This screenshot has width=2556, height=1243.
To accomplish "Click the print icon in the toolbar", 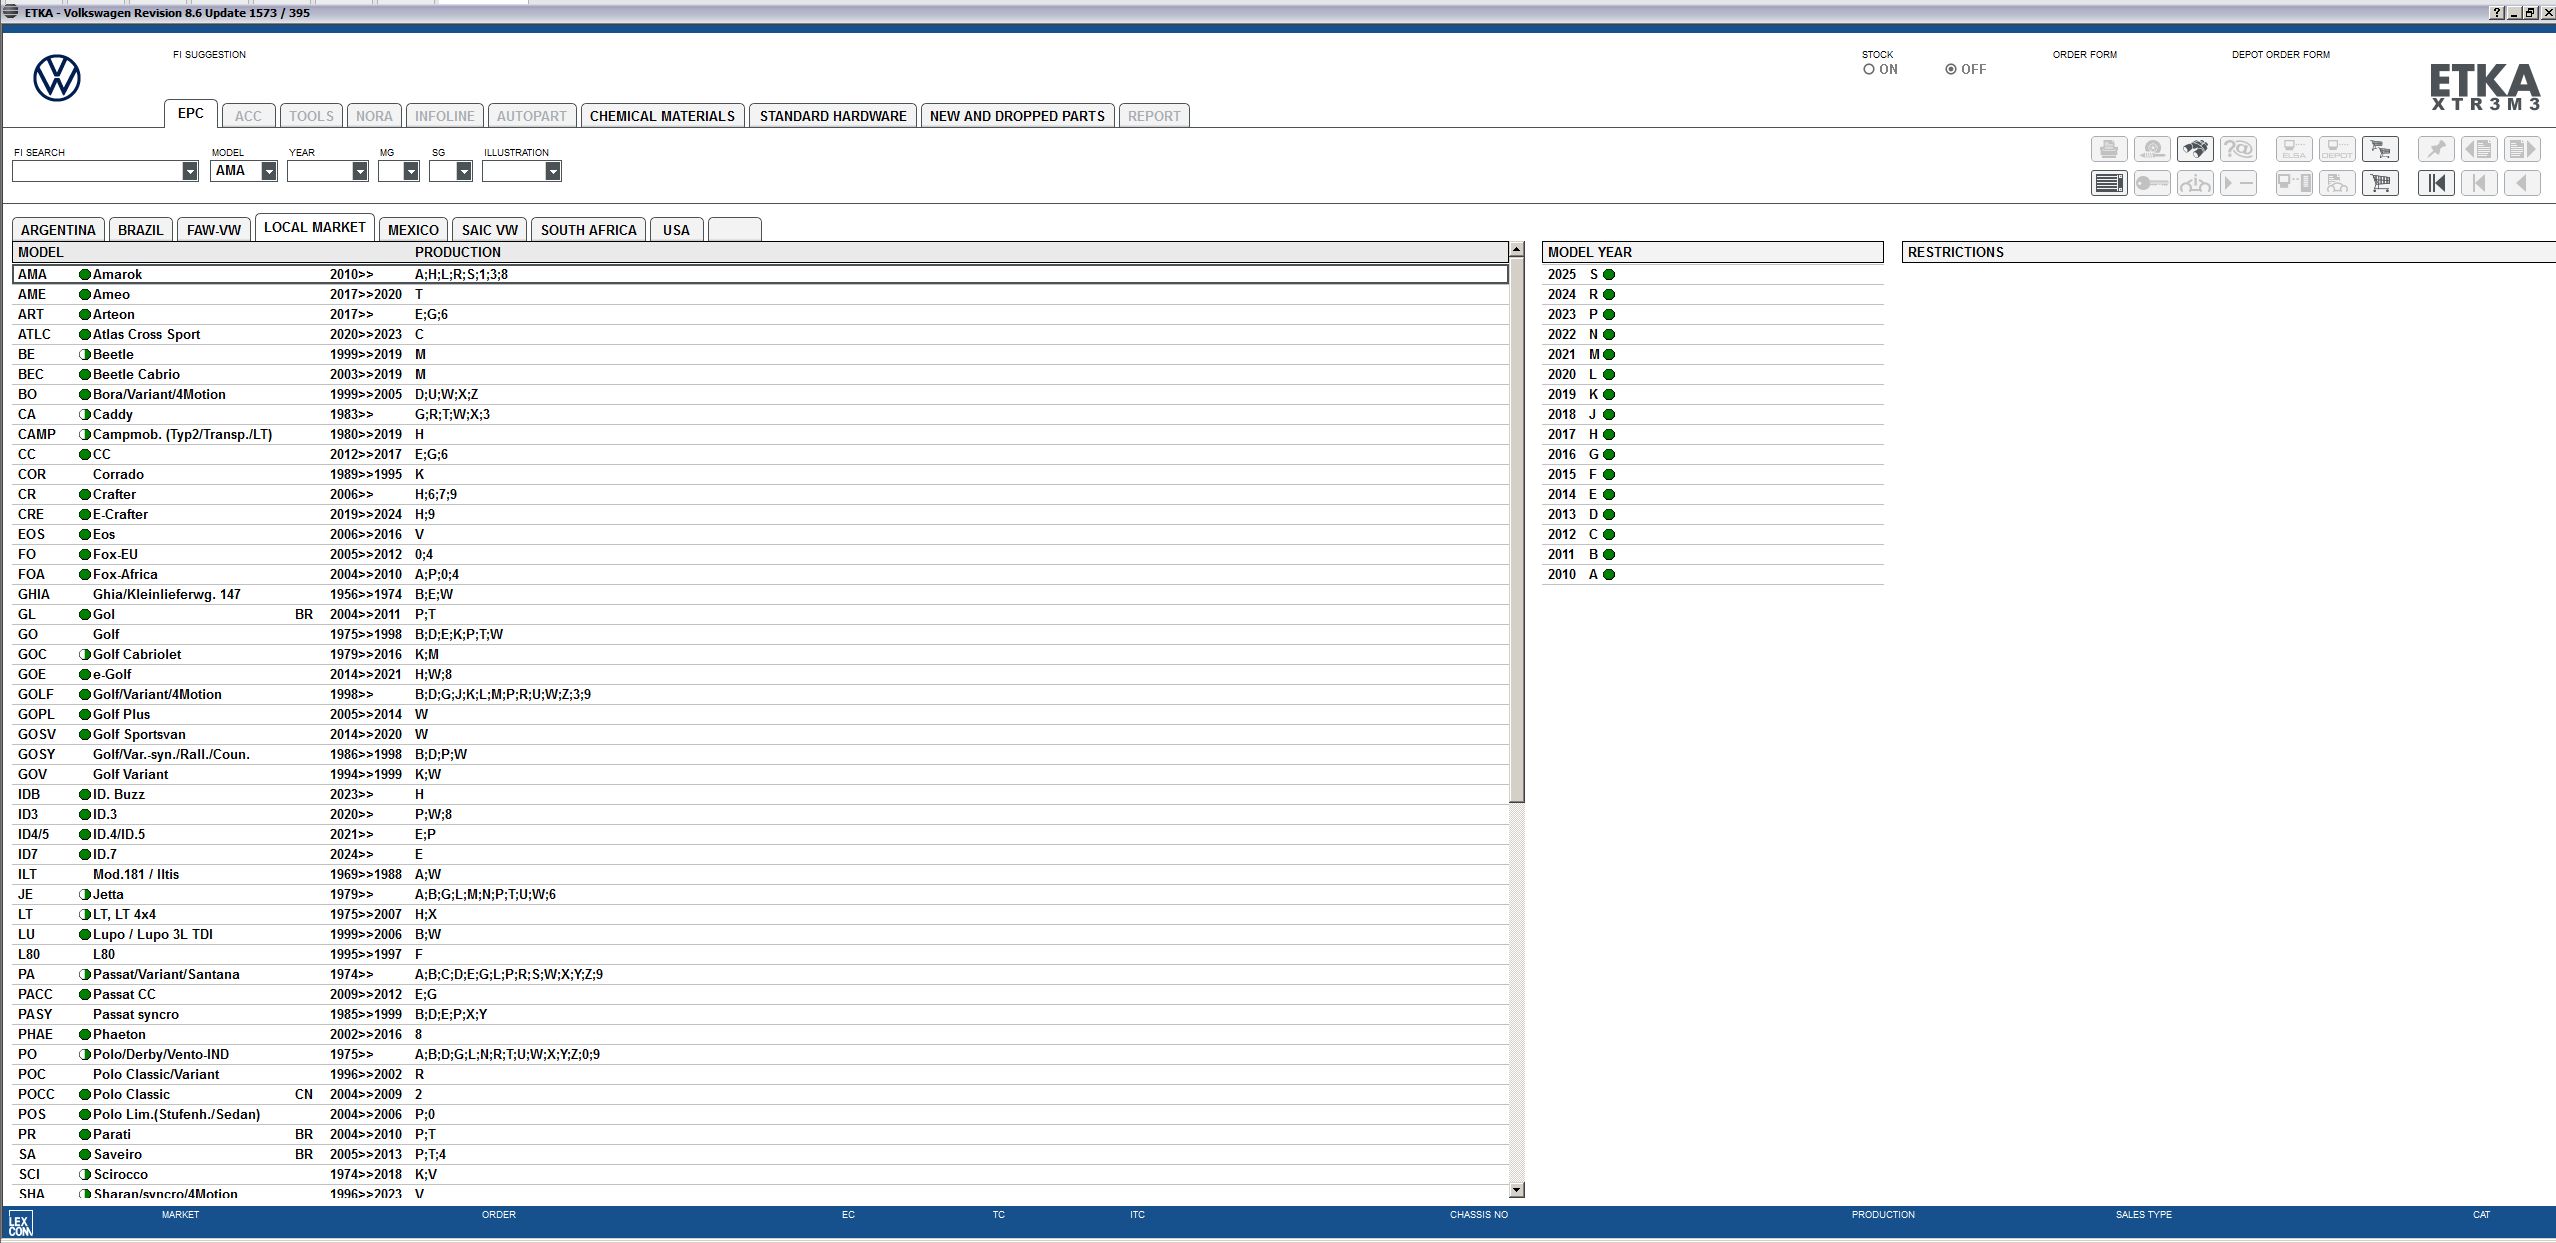I will tap(2109, 149).
